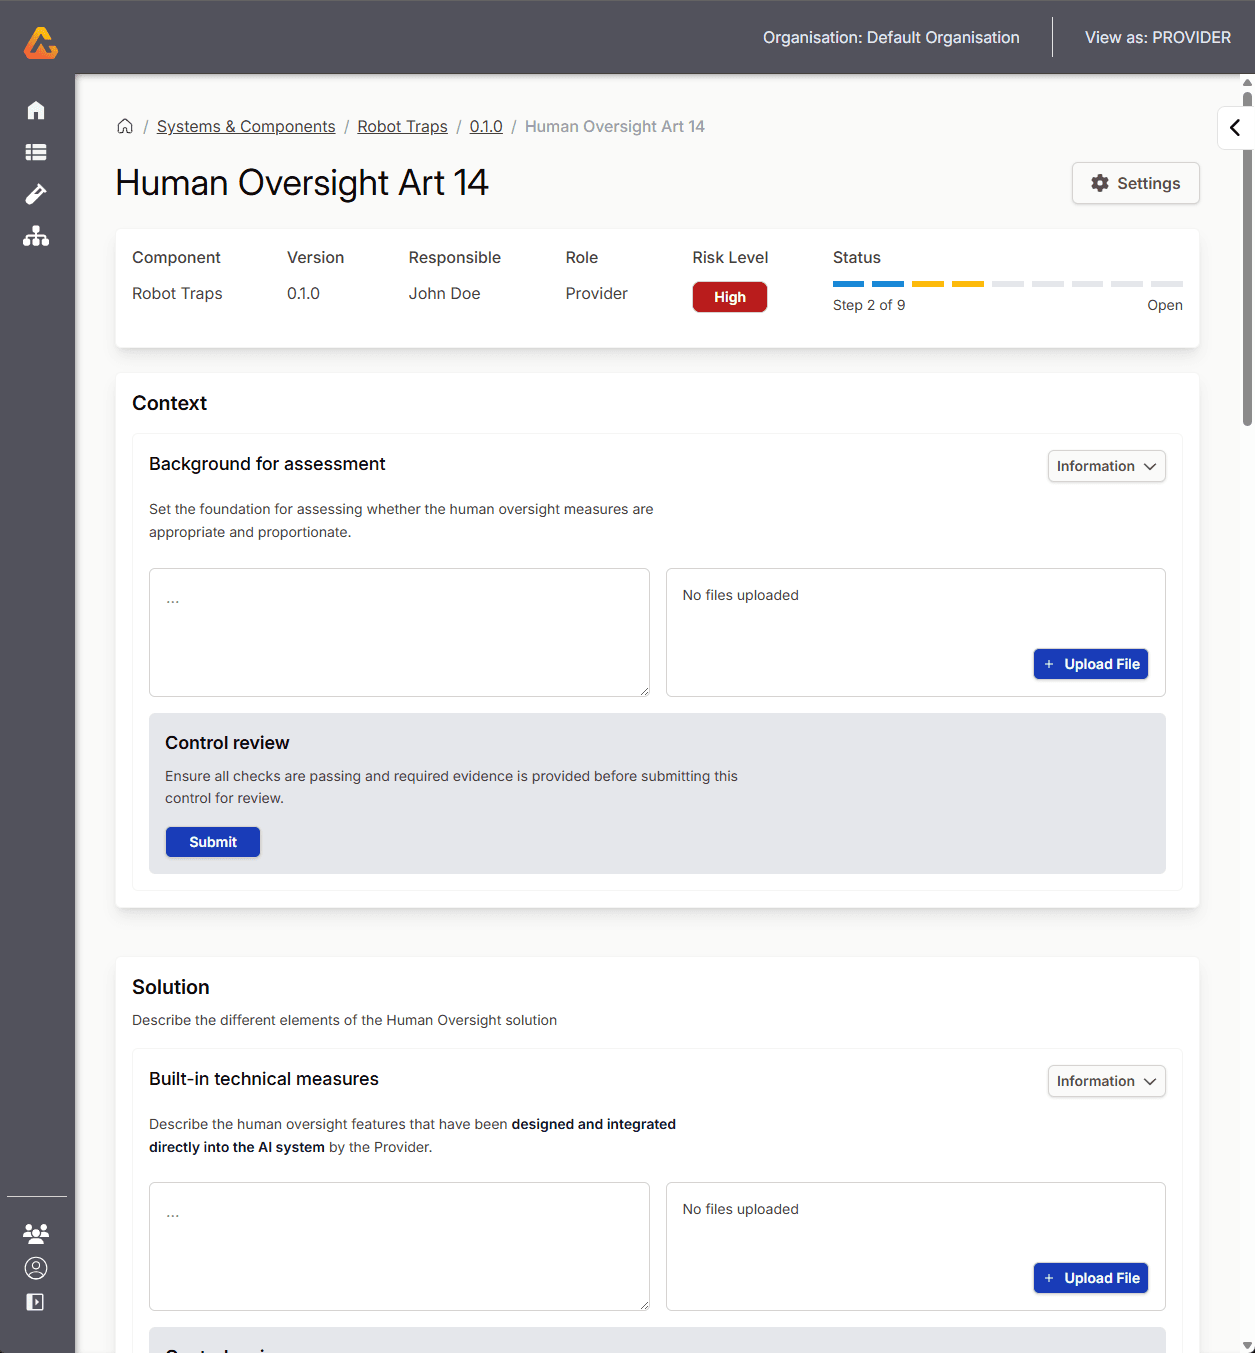Submit the control for review
Image resolution: width=1255 pixels, height=1353 pixels.
(x=213, y=842)
